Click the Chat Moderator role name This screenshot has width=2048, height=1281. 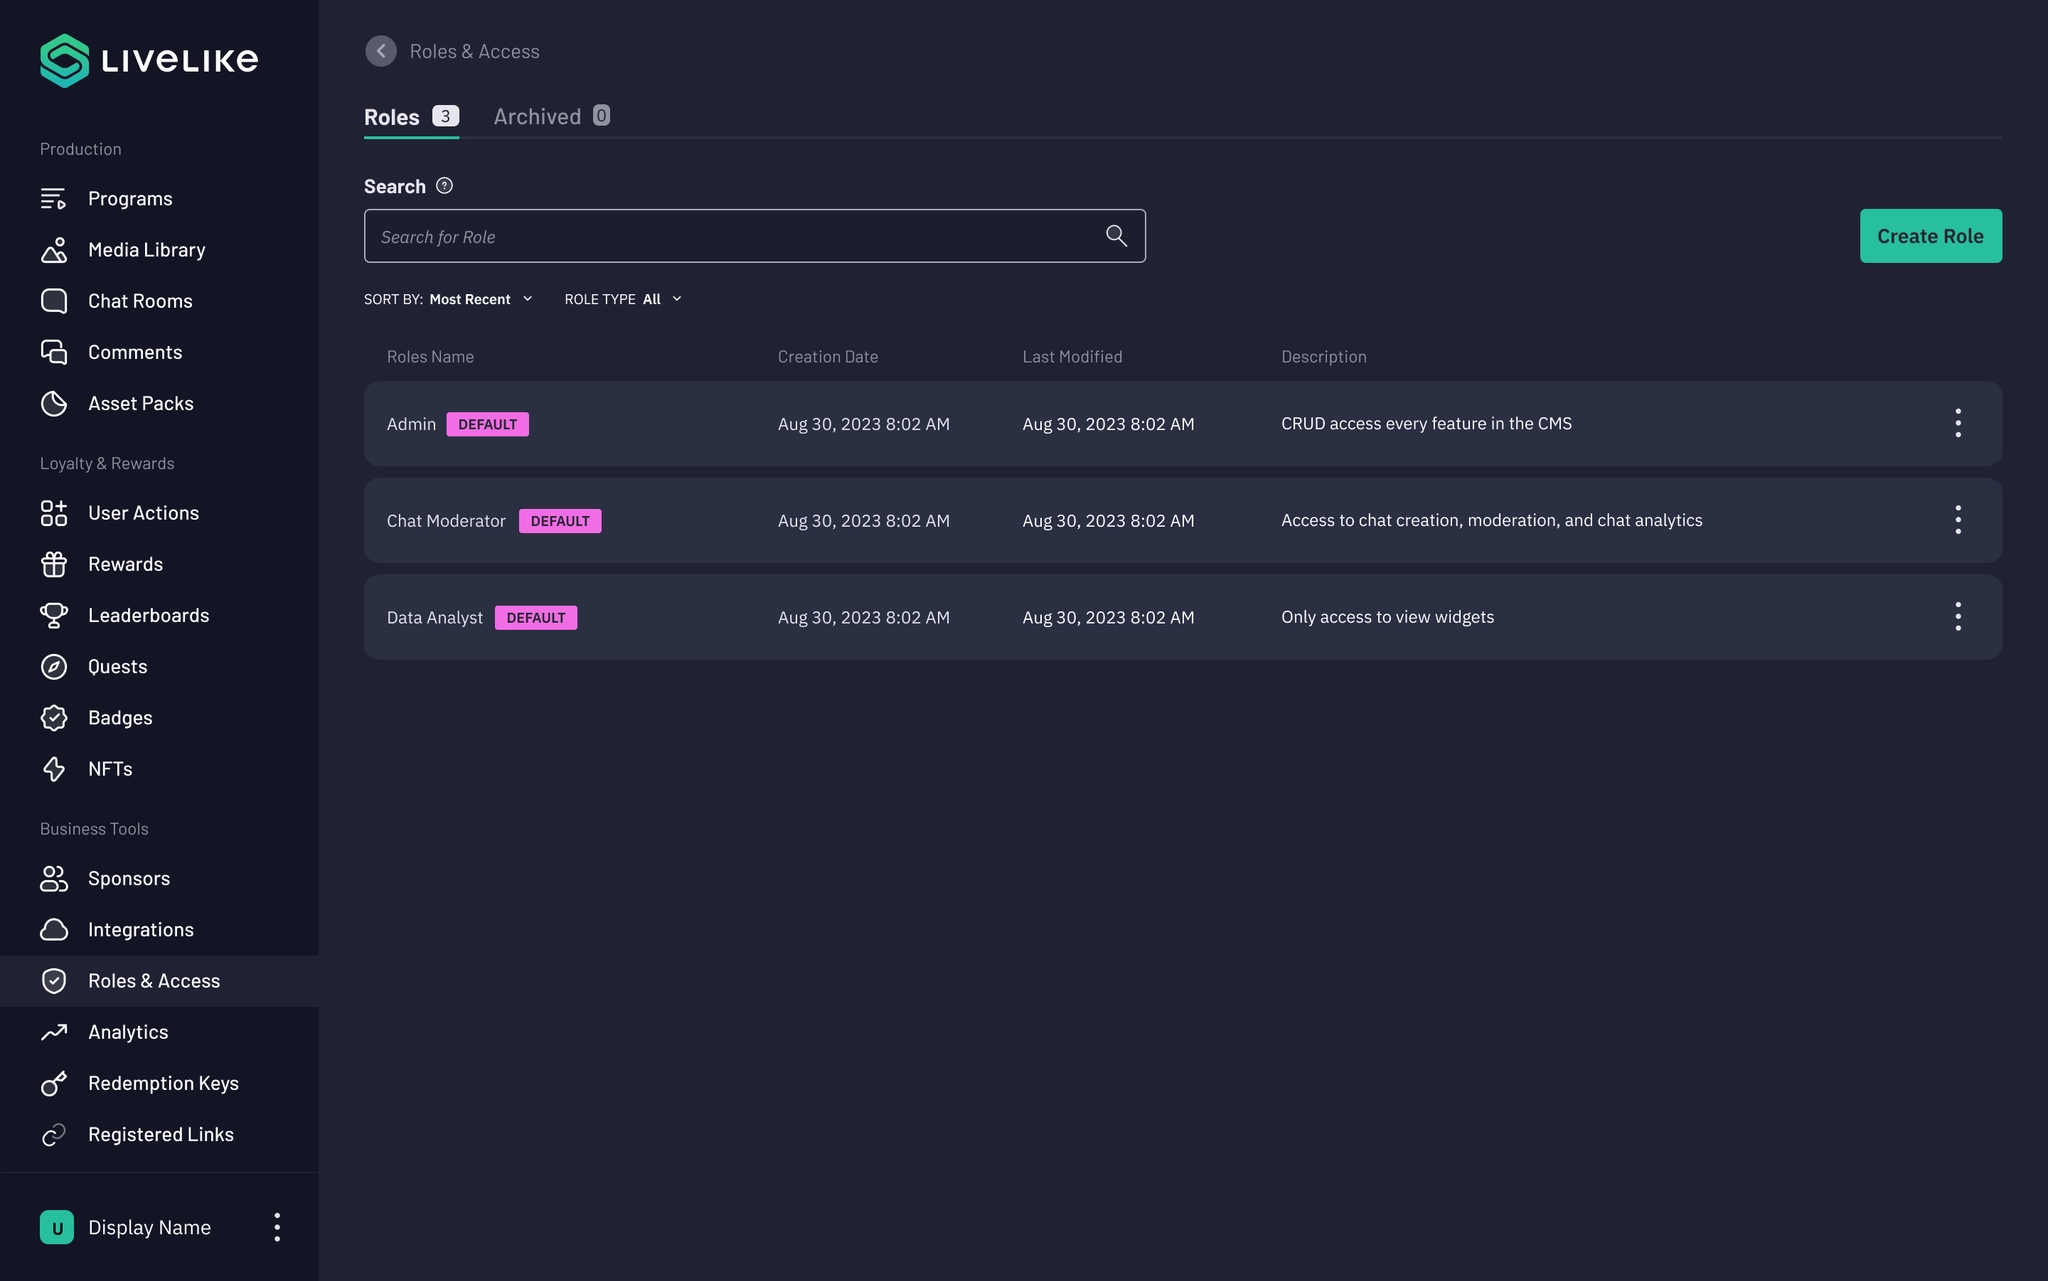click(446, 521)
